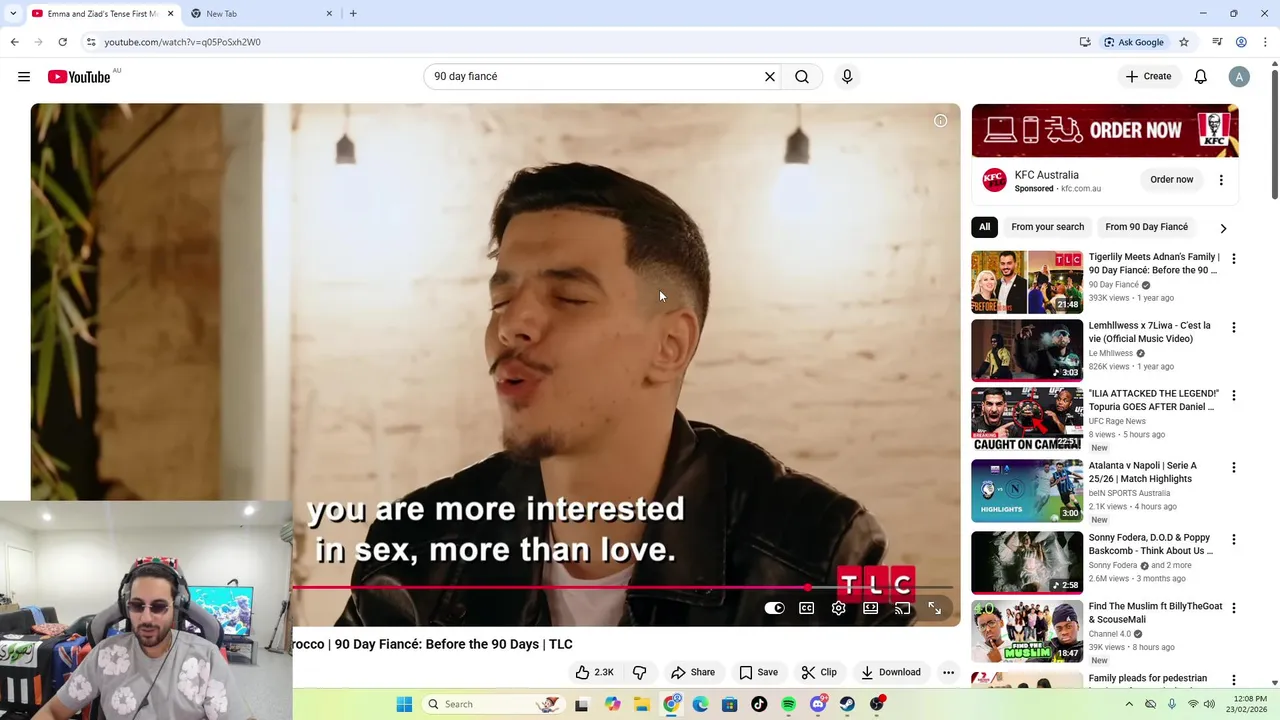Image resolution: width=1280 pixels, height=720 pixels.
Task: Close the Emma and Ziad's tab
Action: (170, 14)
